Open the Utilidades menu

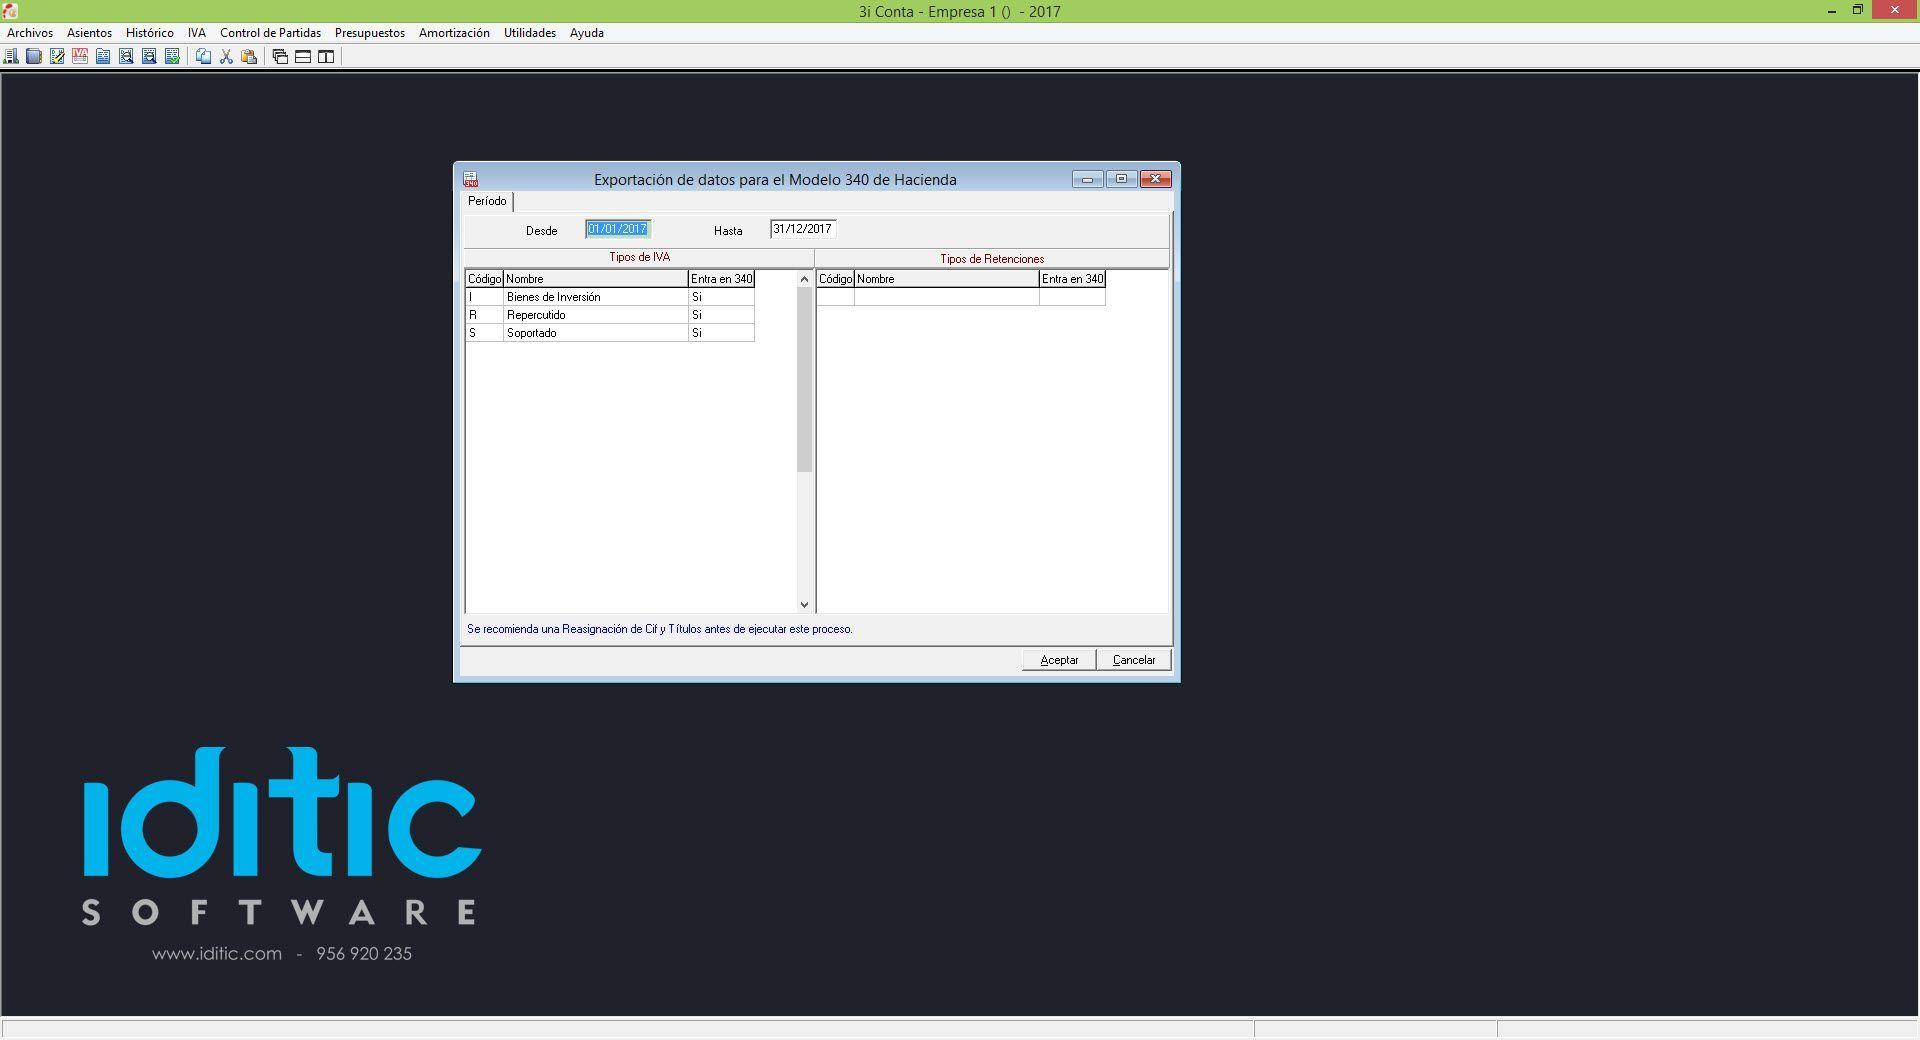click(x=529, y=33)
